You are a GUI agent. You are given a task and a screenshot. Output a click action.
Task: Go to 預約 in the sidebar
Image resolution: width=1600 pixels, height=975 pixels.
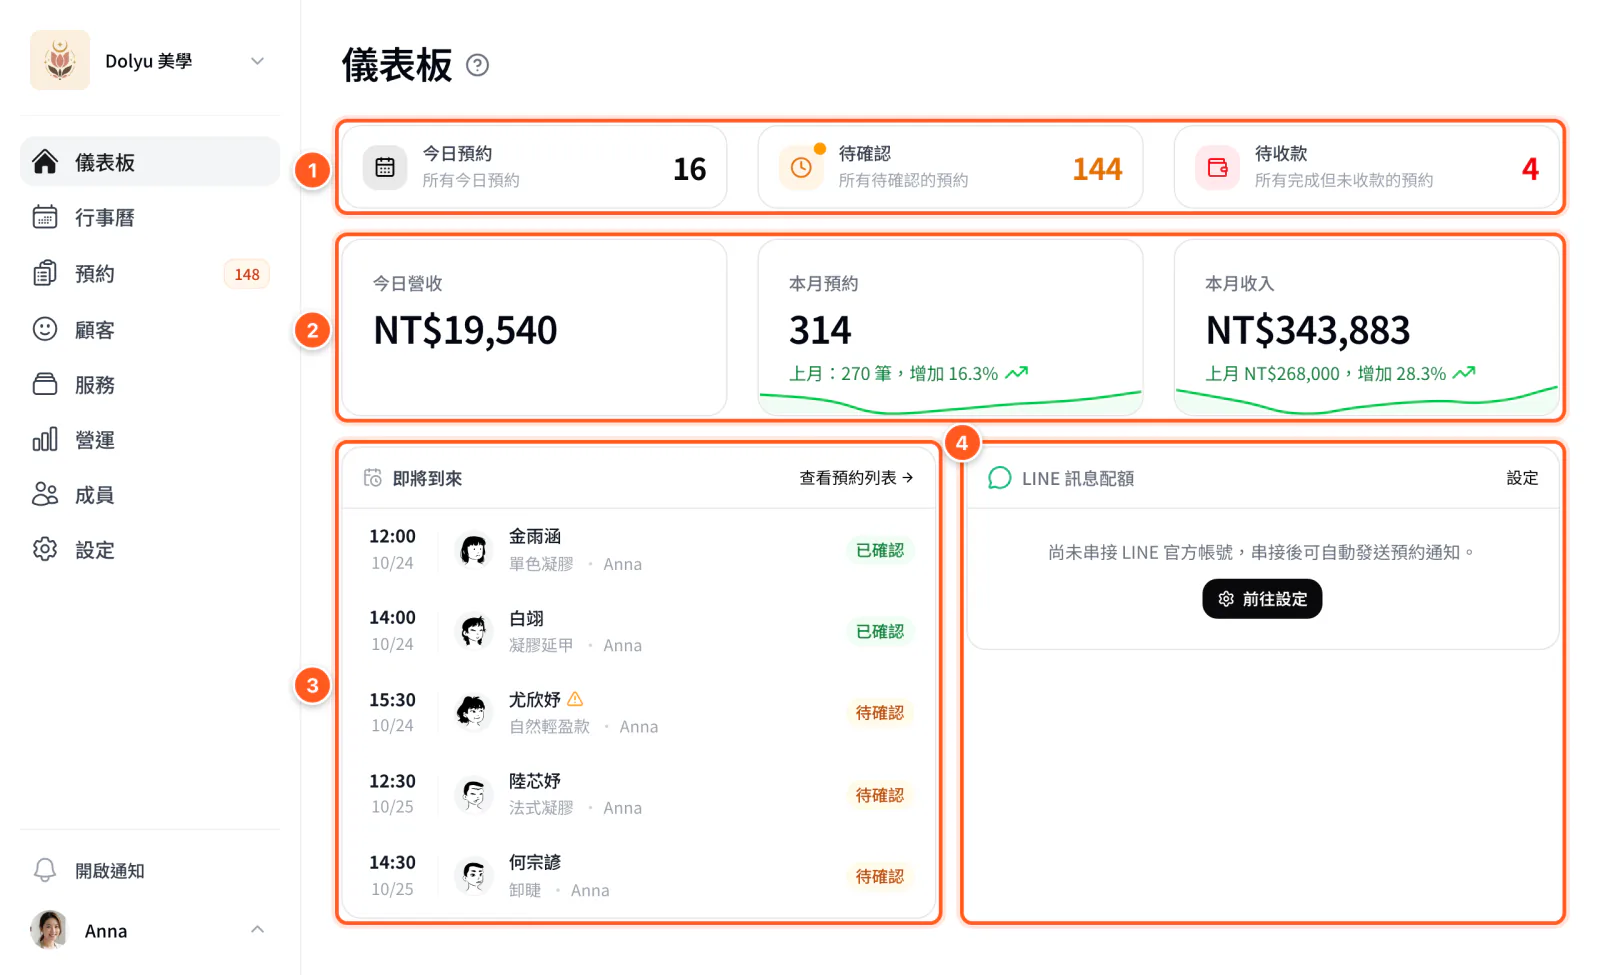point(150,273)
